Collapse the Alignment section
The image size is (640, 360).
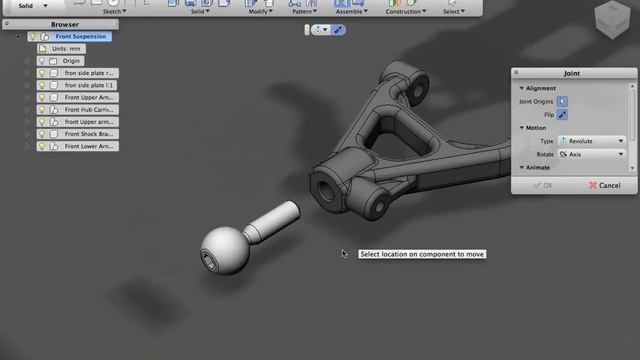(522, 88)
